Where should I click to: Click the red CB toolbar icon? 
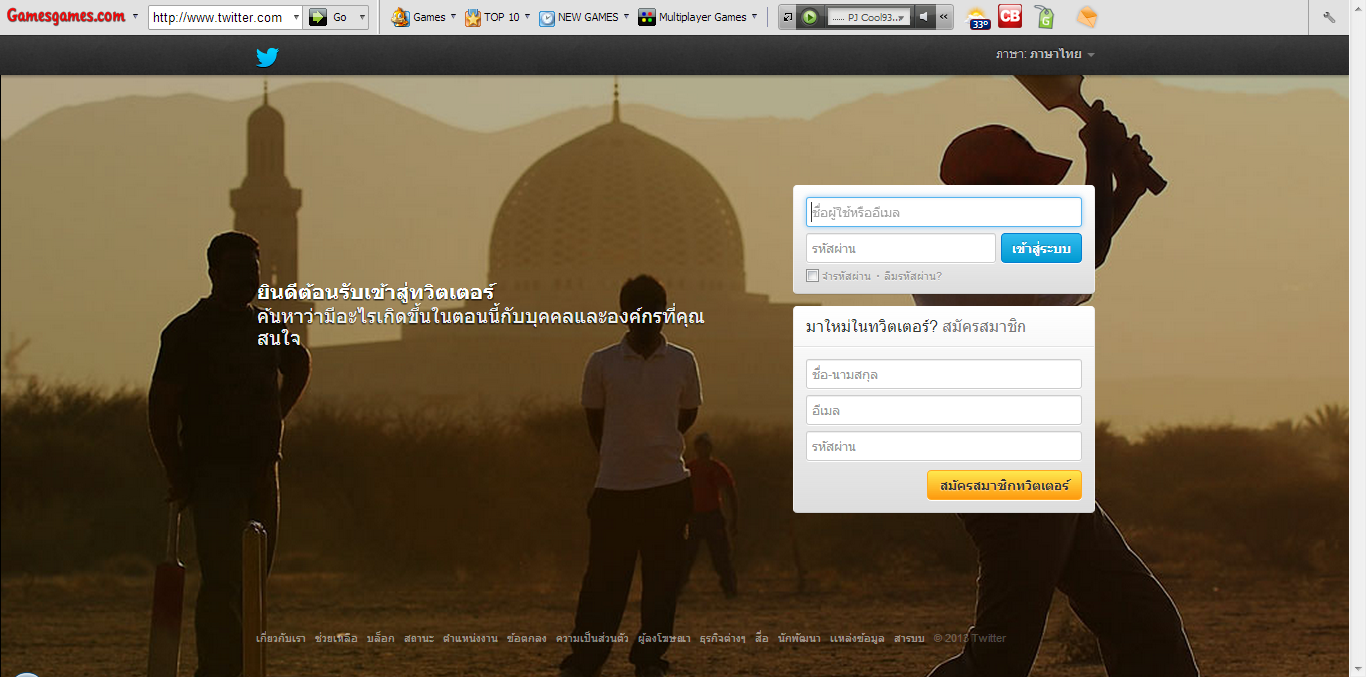tap(1010, 16)
